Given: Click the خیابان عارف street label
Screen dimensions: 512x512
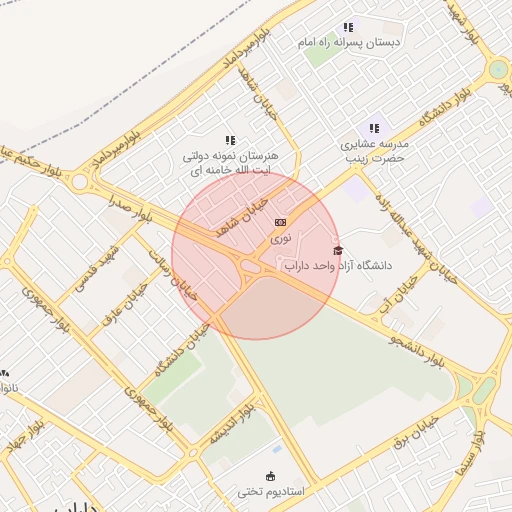Looking at the screenshot, I should click(x=125, y=304).
